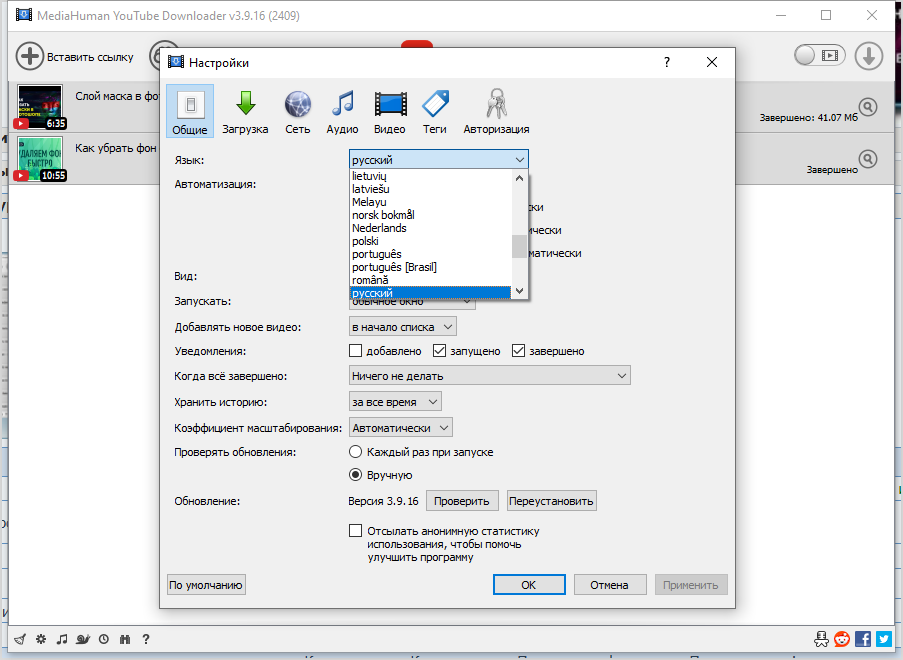Uncheck the 'завершено' notification checkbox
Image resolution: width=903 pixels, height=660 pixels.
click(519, 351)
